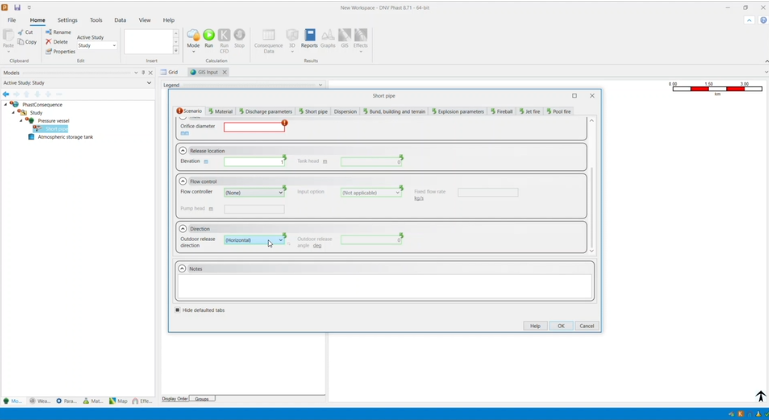Click the OK button
Image resolution: width=769 pixels, height=420 pixels.
(561, 326)
